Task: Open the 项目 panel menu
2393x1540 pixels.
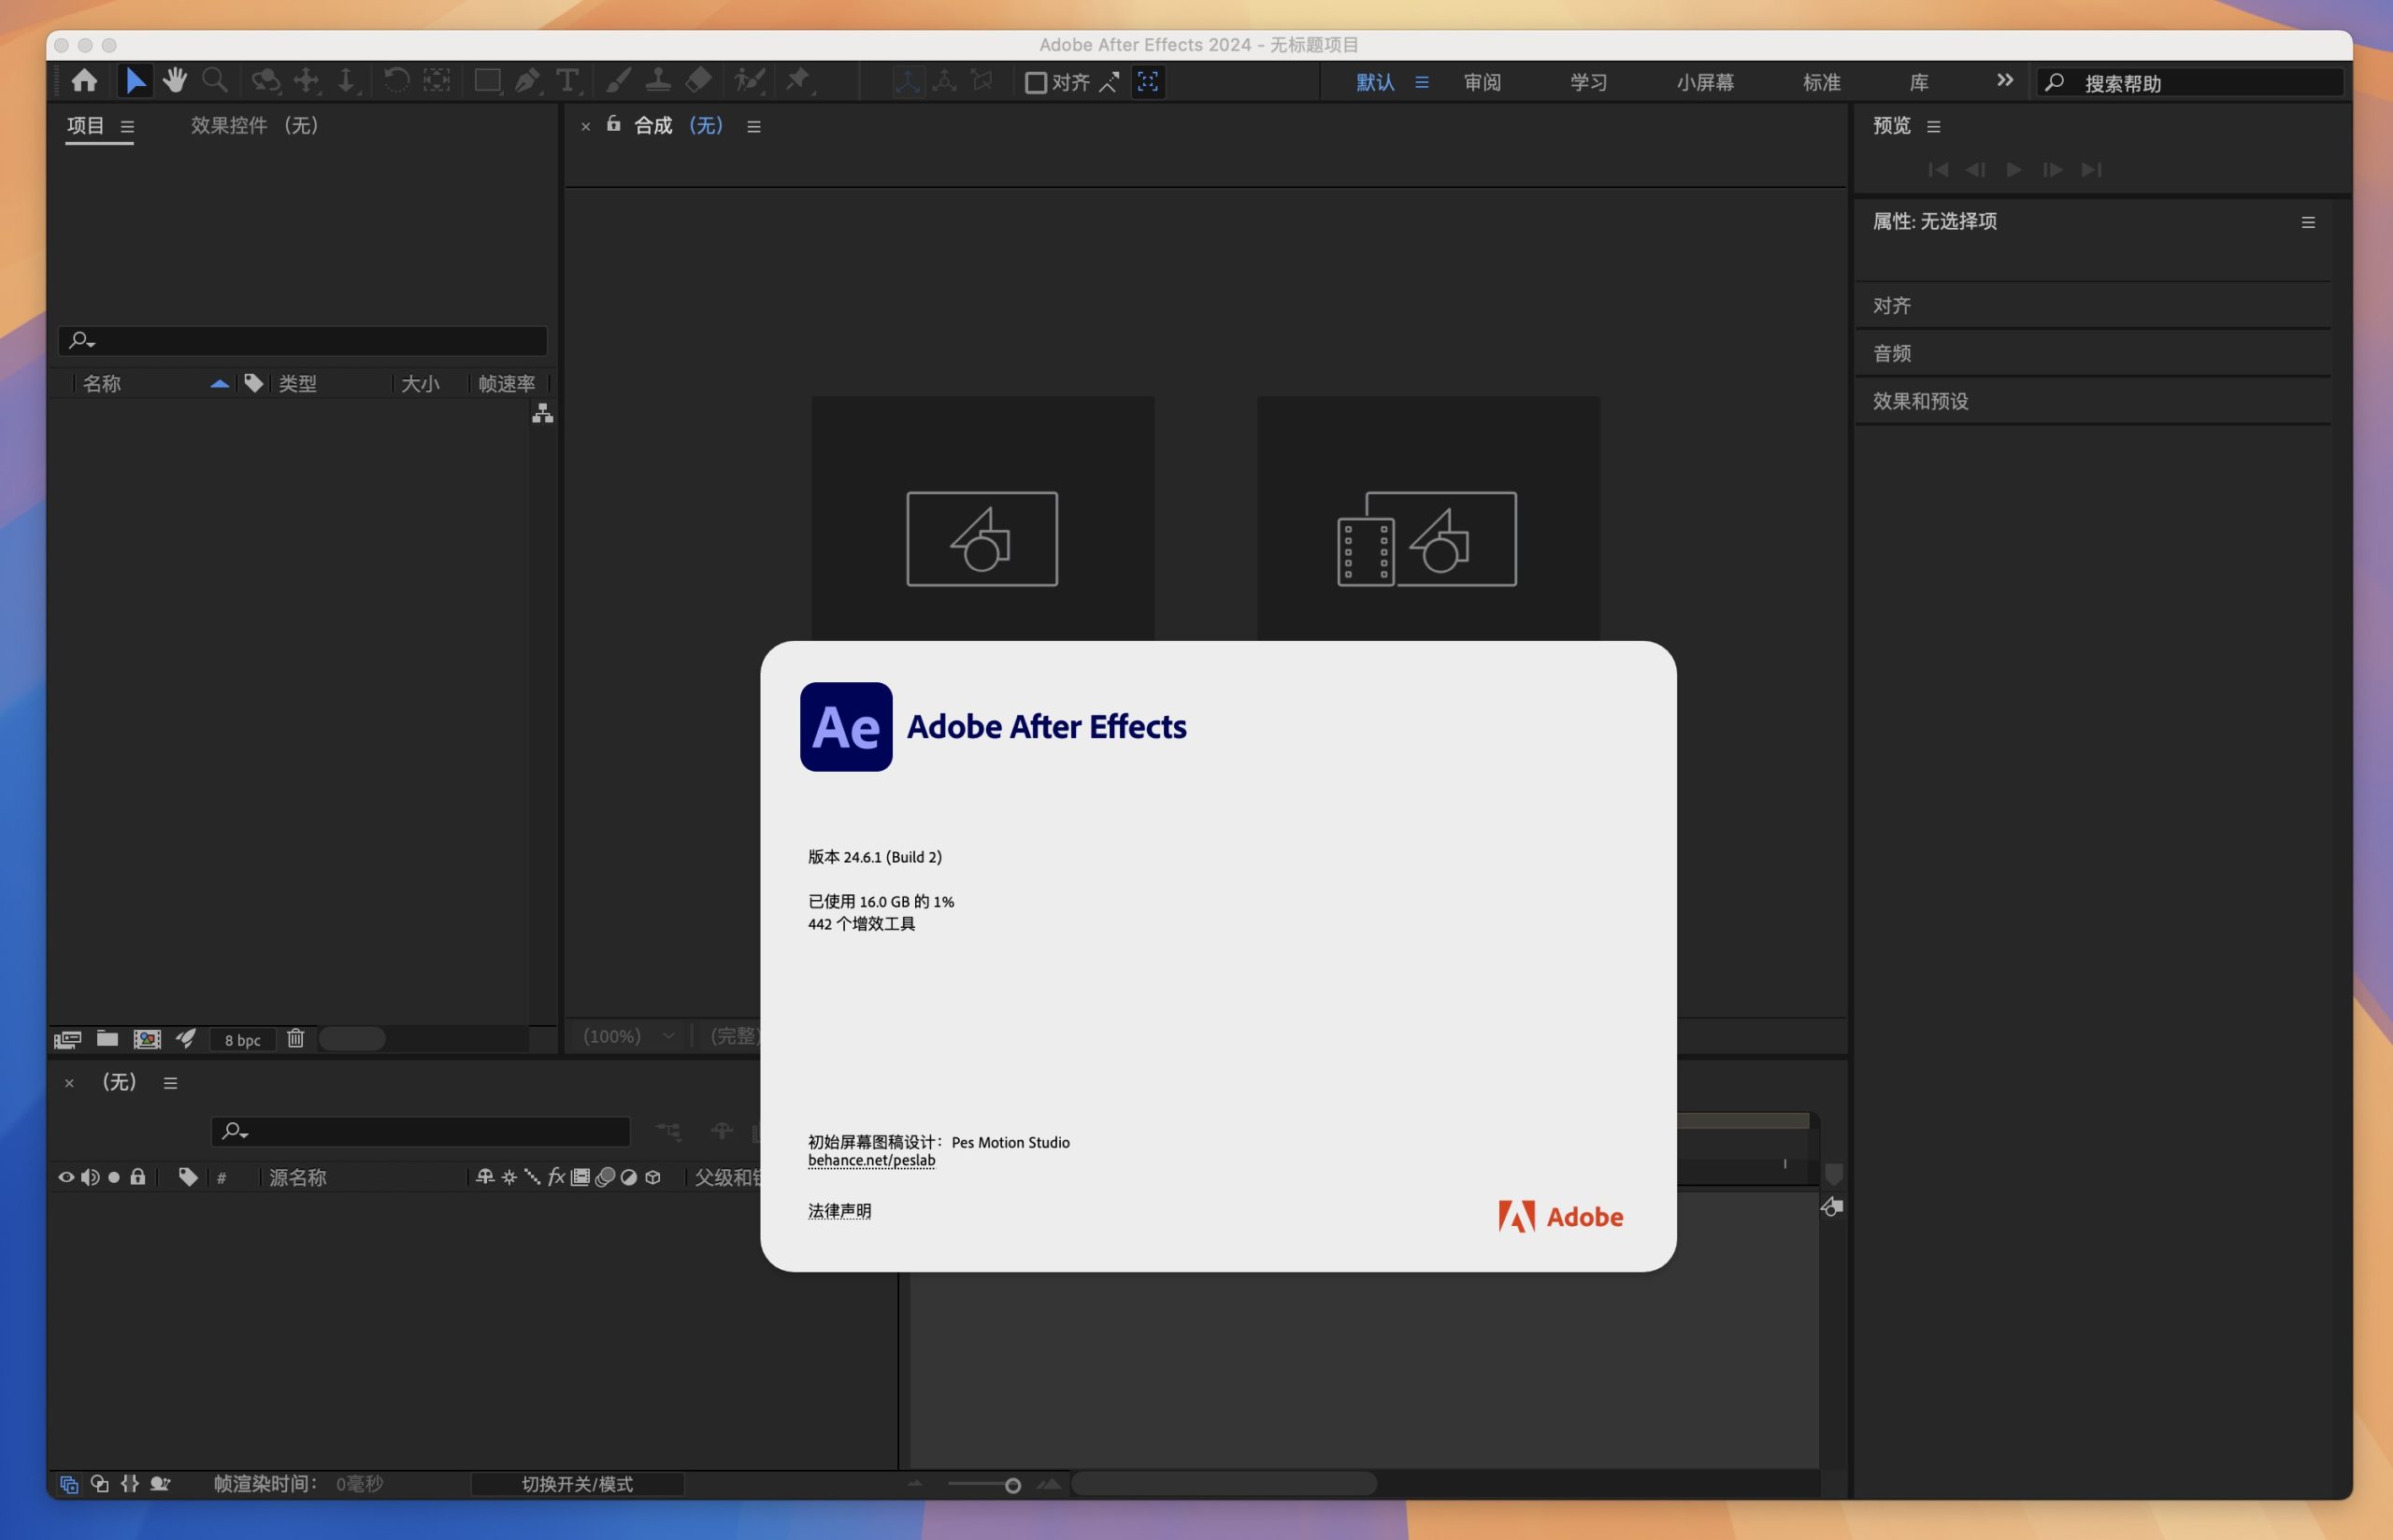Action: coord(127,127)
